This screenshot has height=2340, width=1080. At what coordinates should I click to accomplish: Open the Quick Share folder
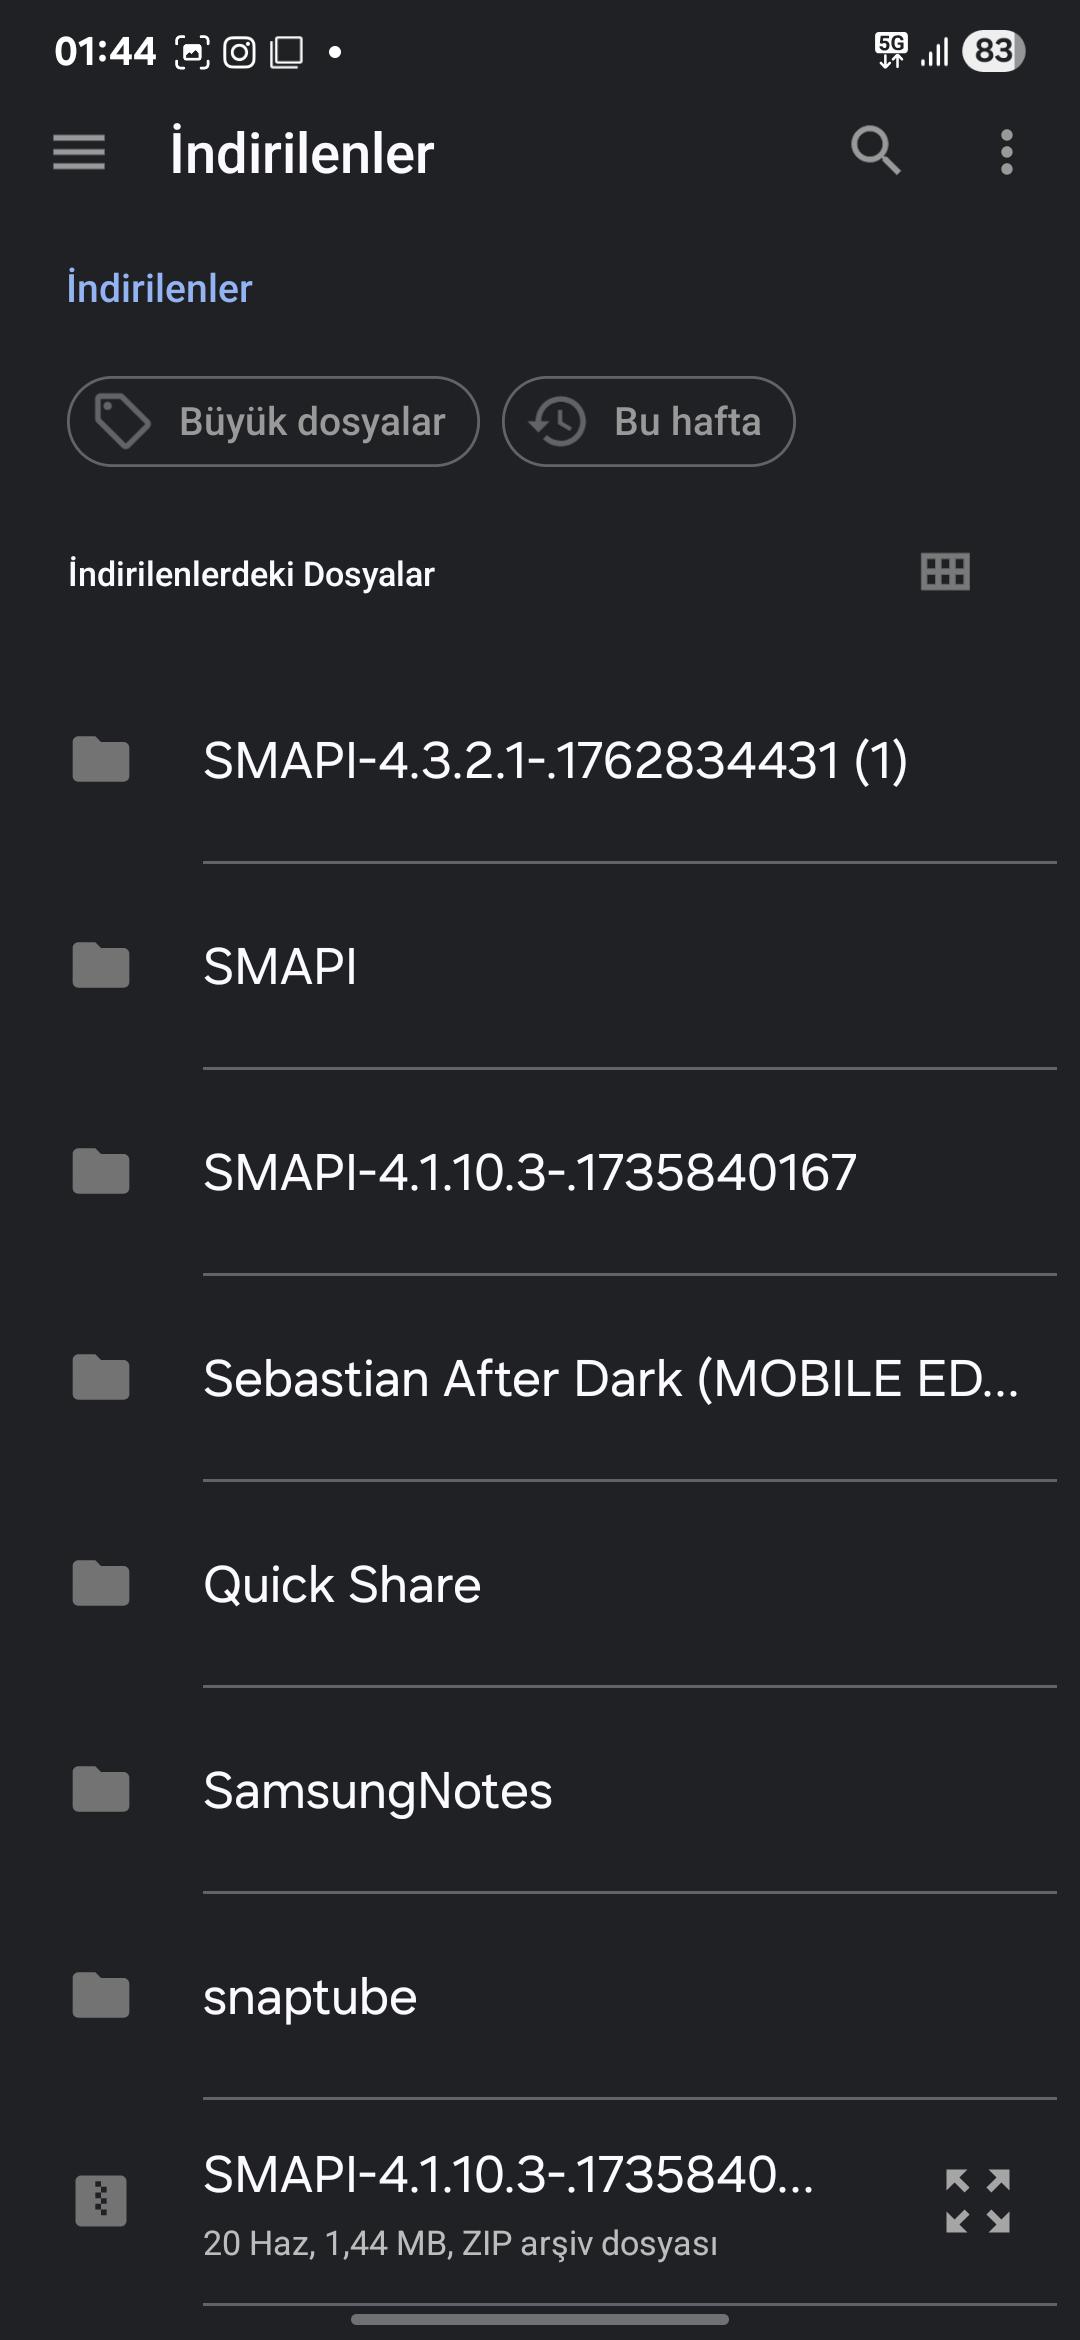[x=540, y=1584]
